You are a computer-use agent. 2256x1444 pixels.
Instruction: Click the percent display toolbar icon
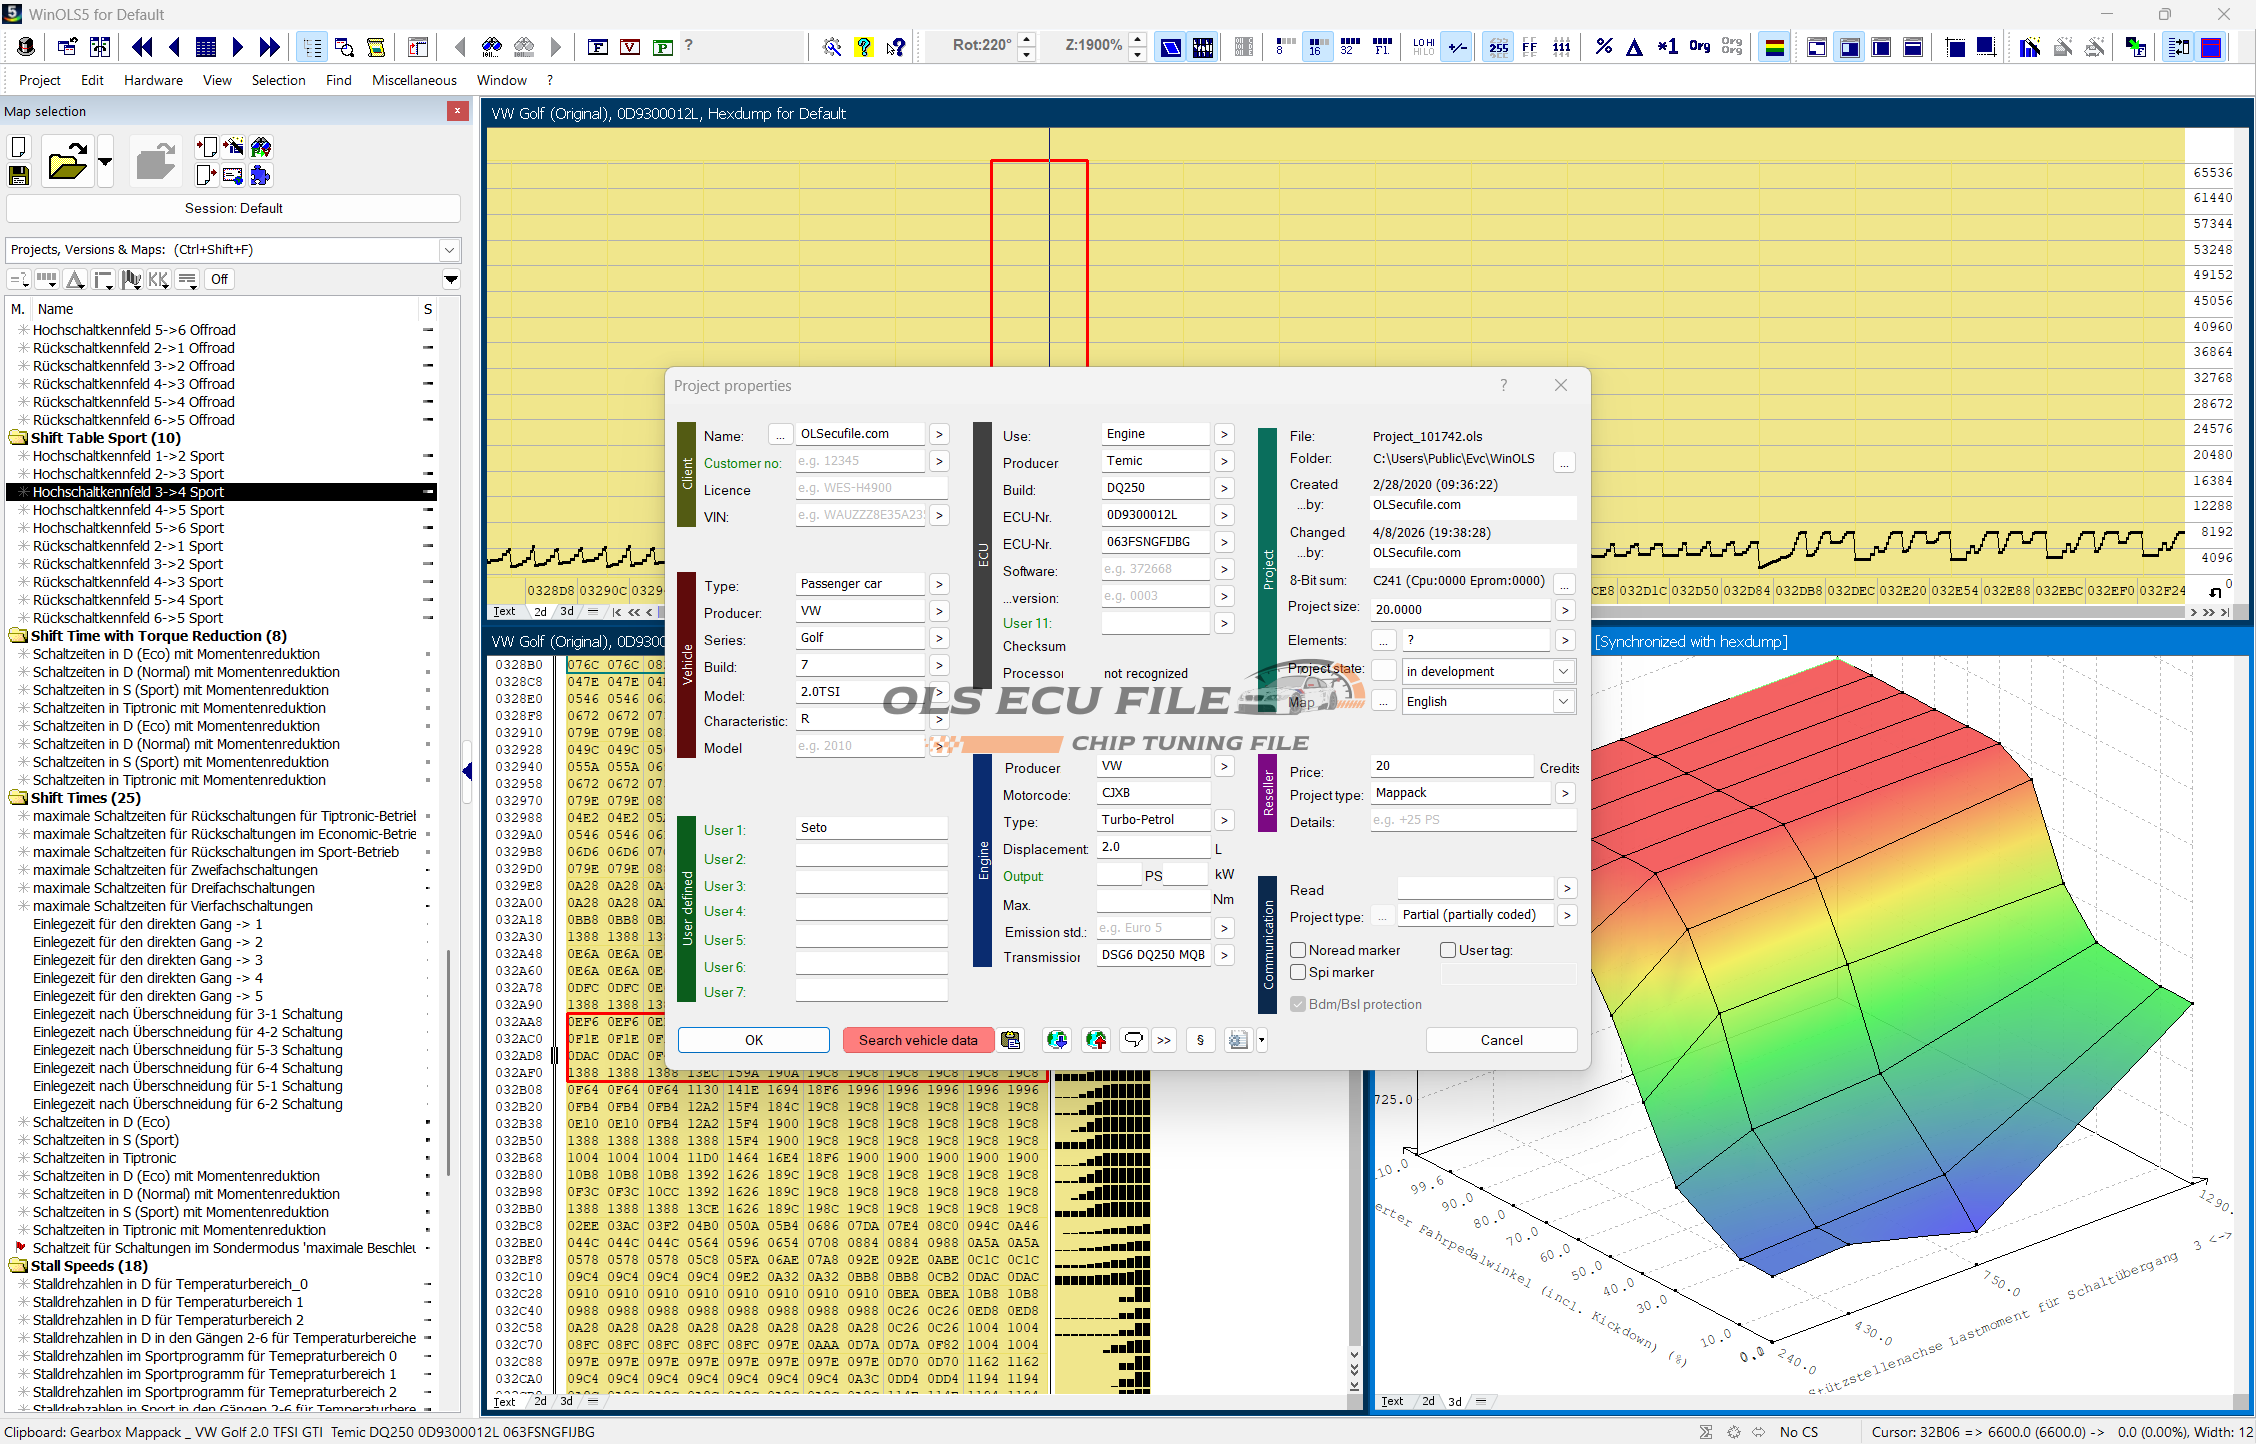click(1603, 46)
